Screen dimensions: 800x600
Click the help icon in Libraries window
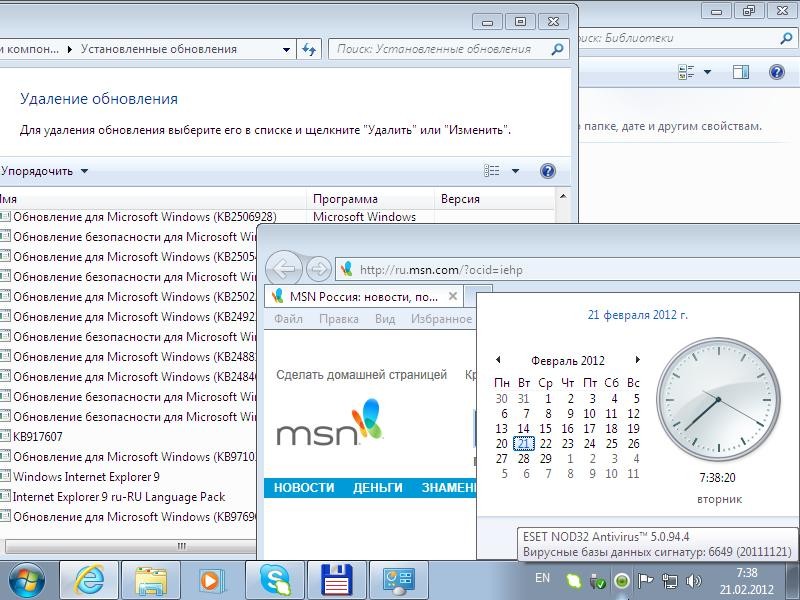click(x=777, y=72)
